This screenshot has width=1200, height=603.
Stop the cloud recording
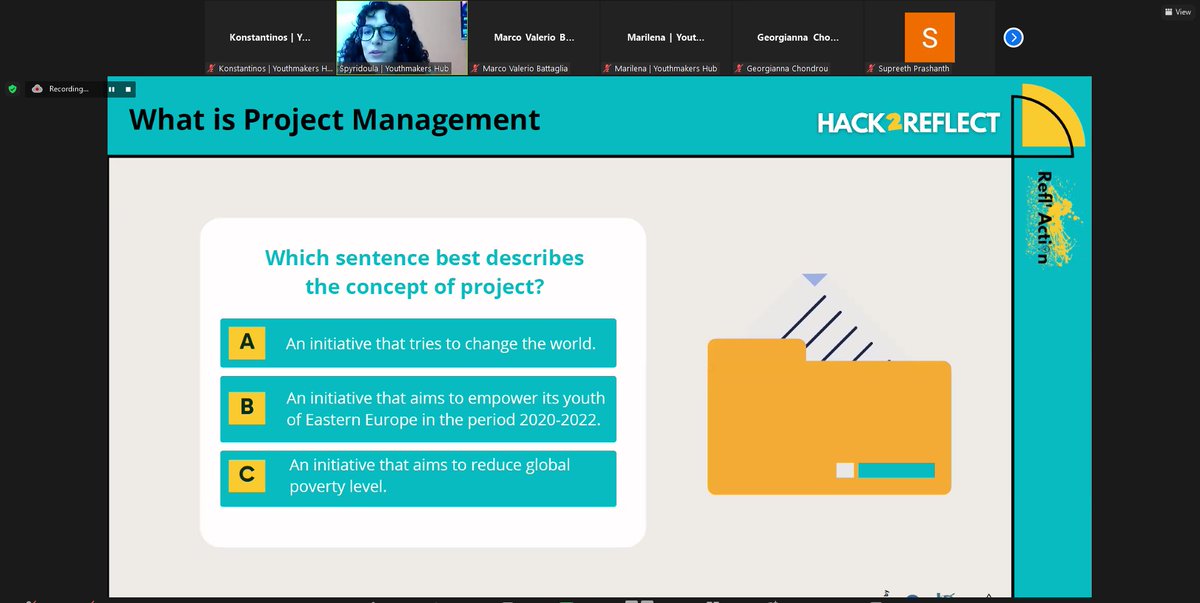(x=127, y=88)
